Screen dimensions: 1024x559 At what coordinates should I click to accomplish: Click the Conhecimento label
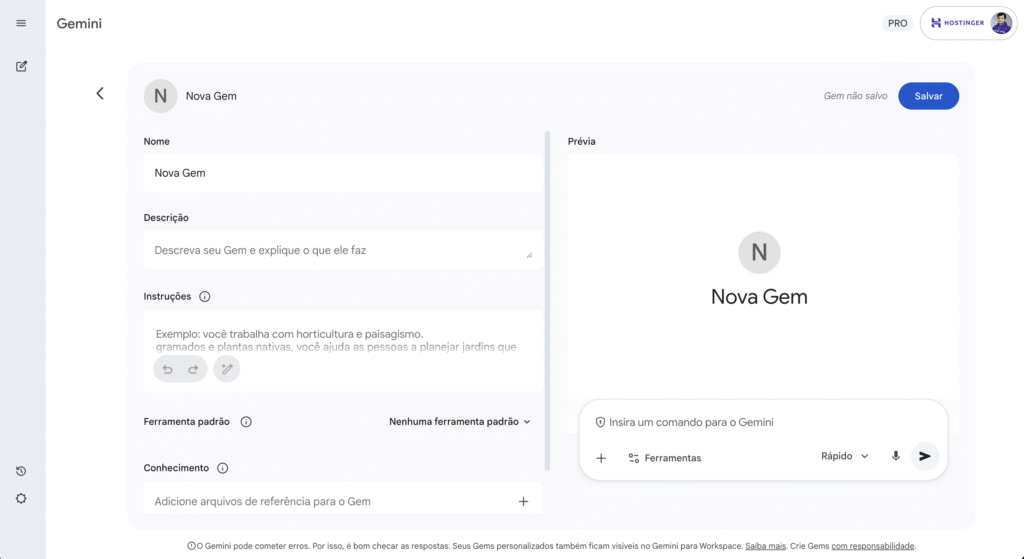coord(176,468)
